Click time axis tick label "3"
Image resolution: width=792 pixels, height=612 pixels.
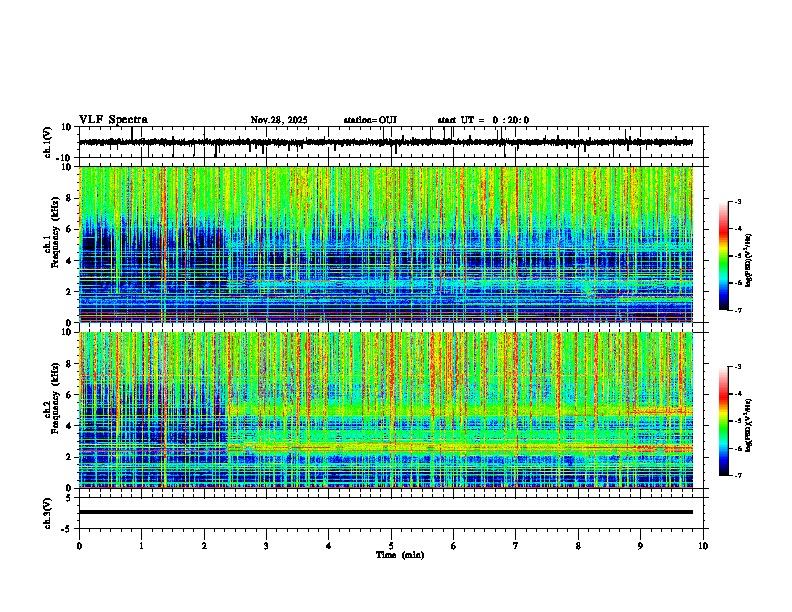266,546
